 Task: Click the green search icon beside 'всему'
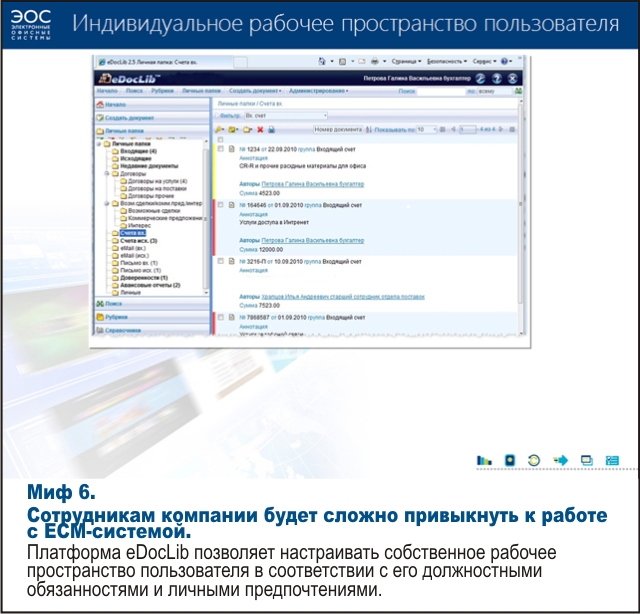pos(518,91)
